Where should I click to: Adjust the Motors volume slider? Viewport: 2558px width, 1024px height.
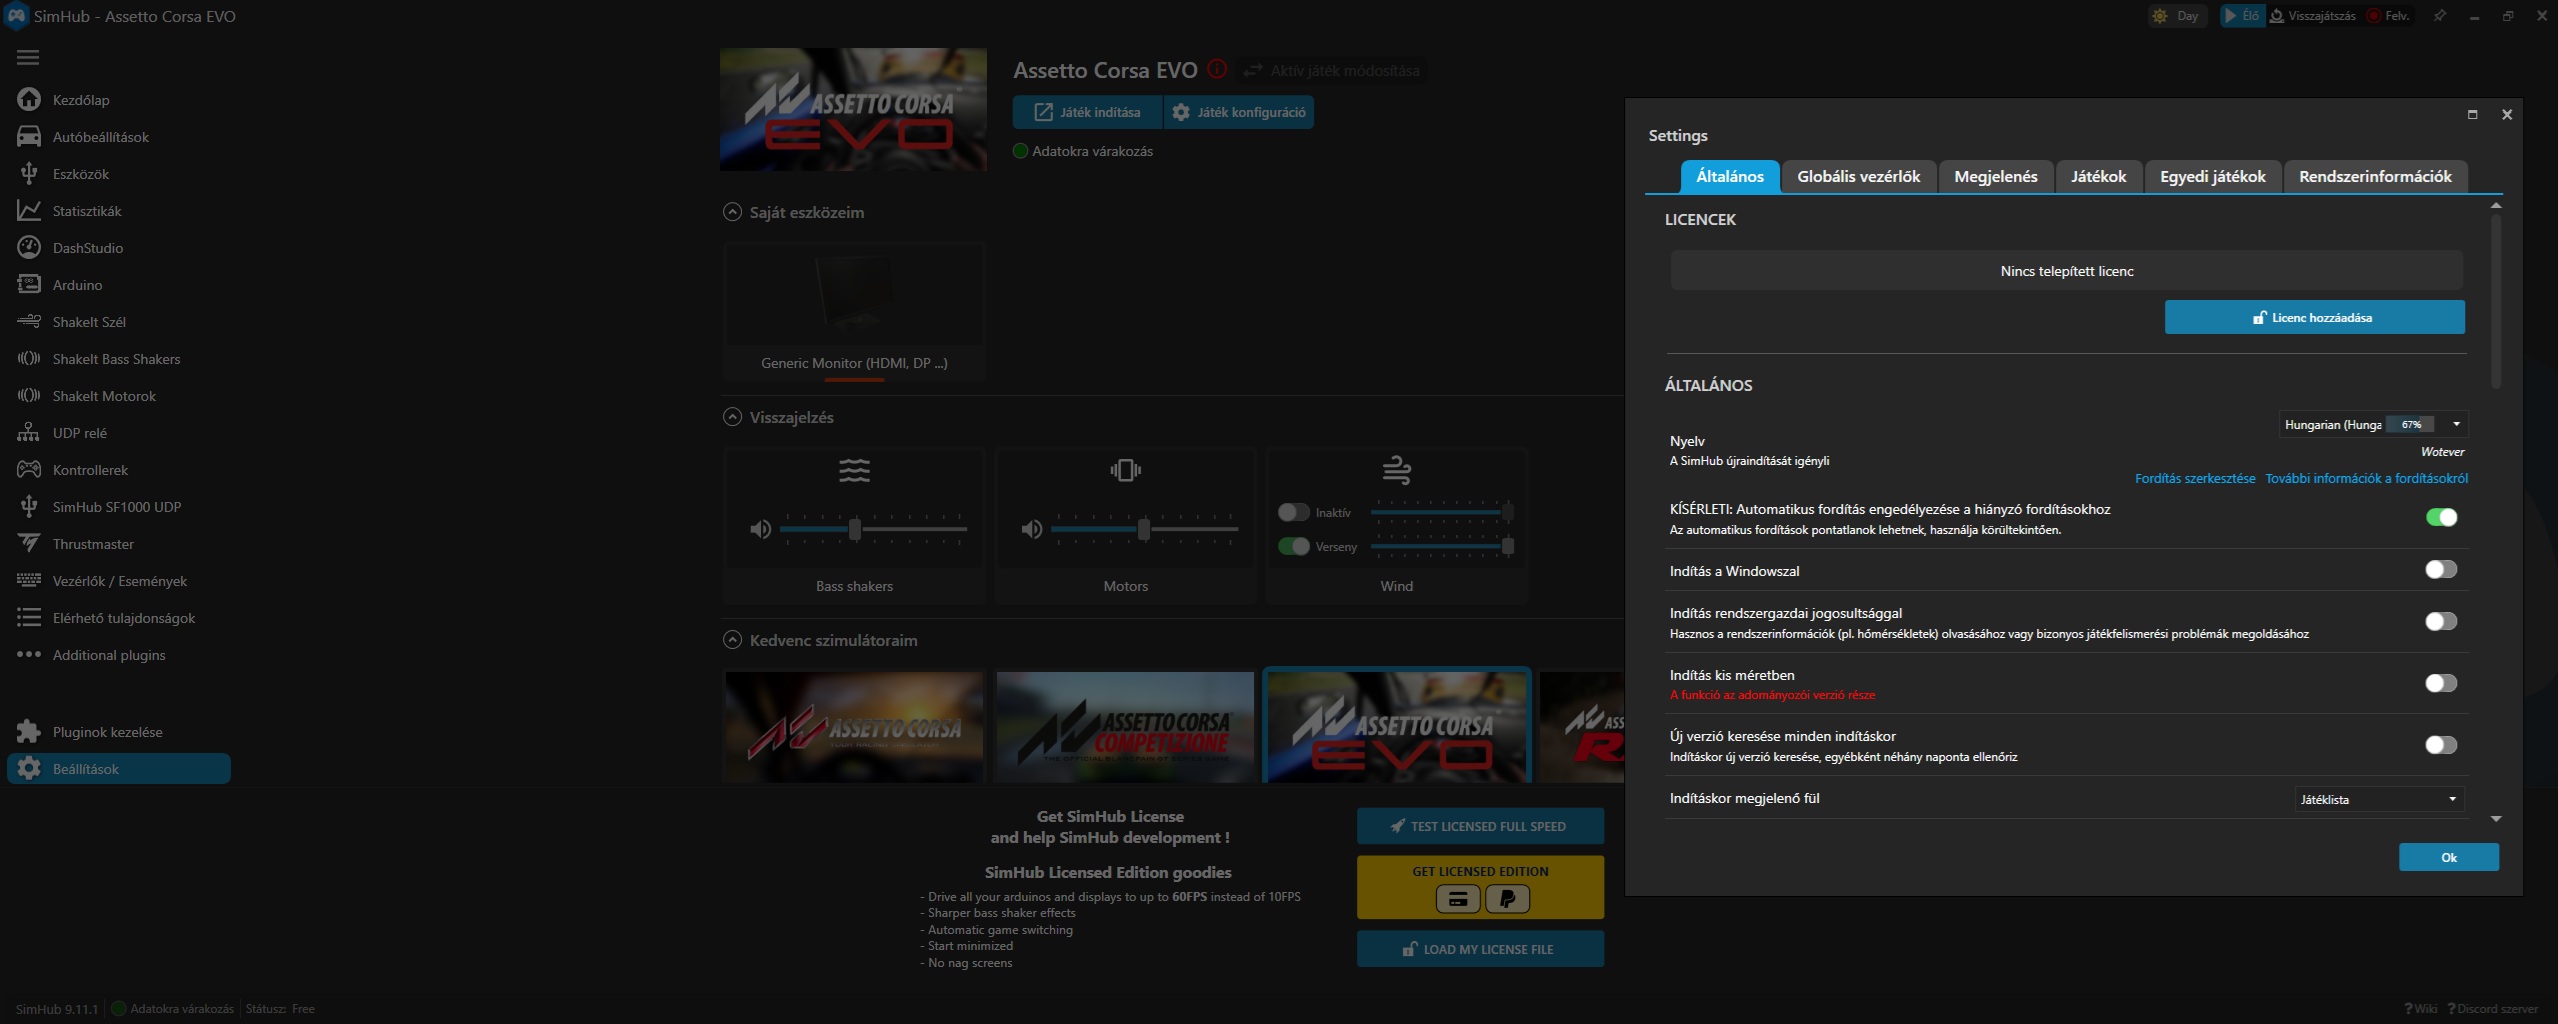point(1144,529)
